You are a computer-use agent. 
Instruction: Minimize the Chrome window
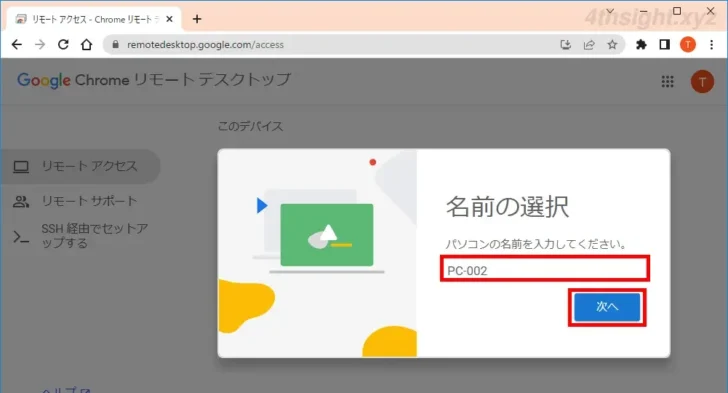click(644, 11)
